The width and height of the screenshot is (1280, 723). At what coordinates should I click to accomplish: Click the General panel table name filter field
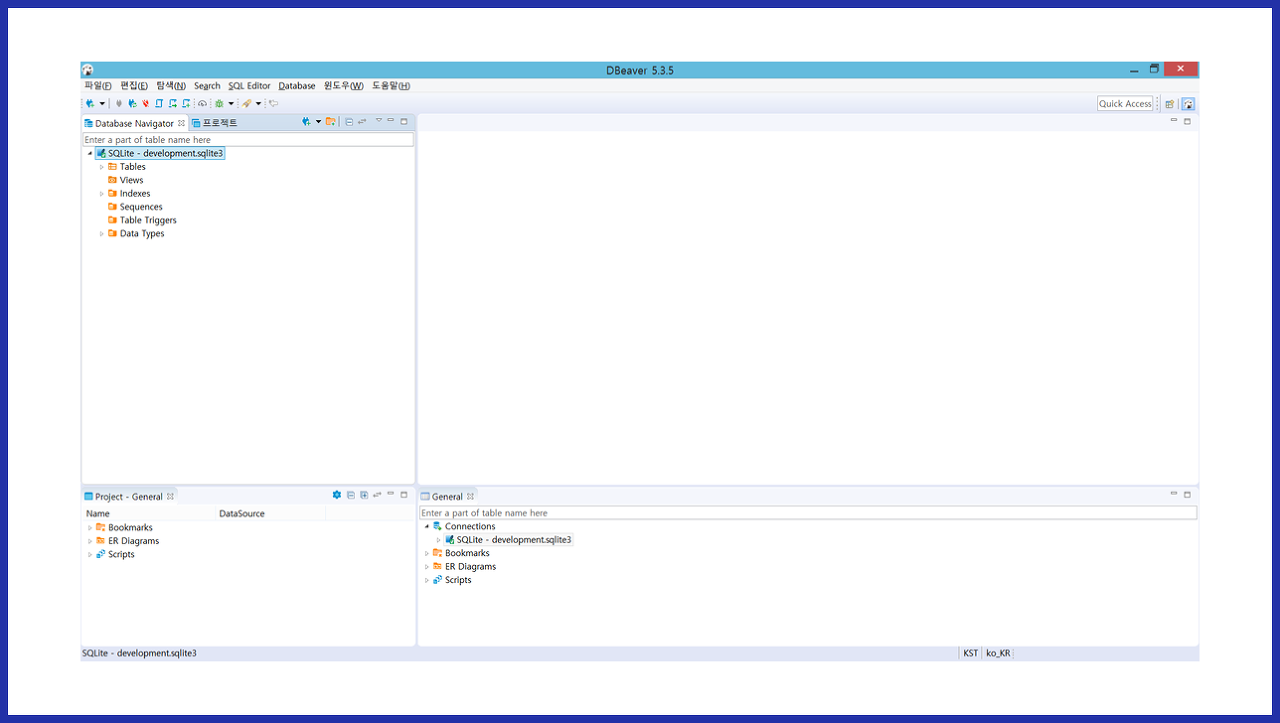tap(808, 513)
